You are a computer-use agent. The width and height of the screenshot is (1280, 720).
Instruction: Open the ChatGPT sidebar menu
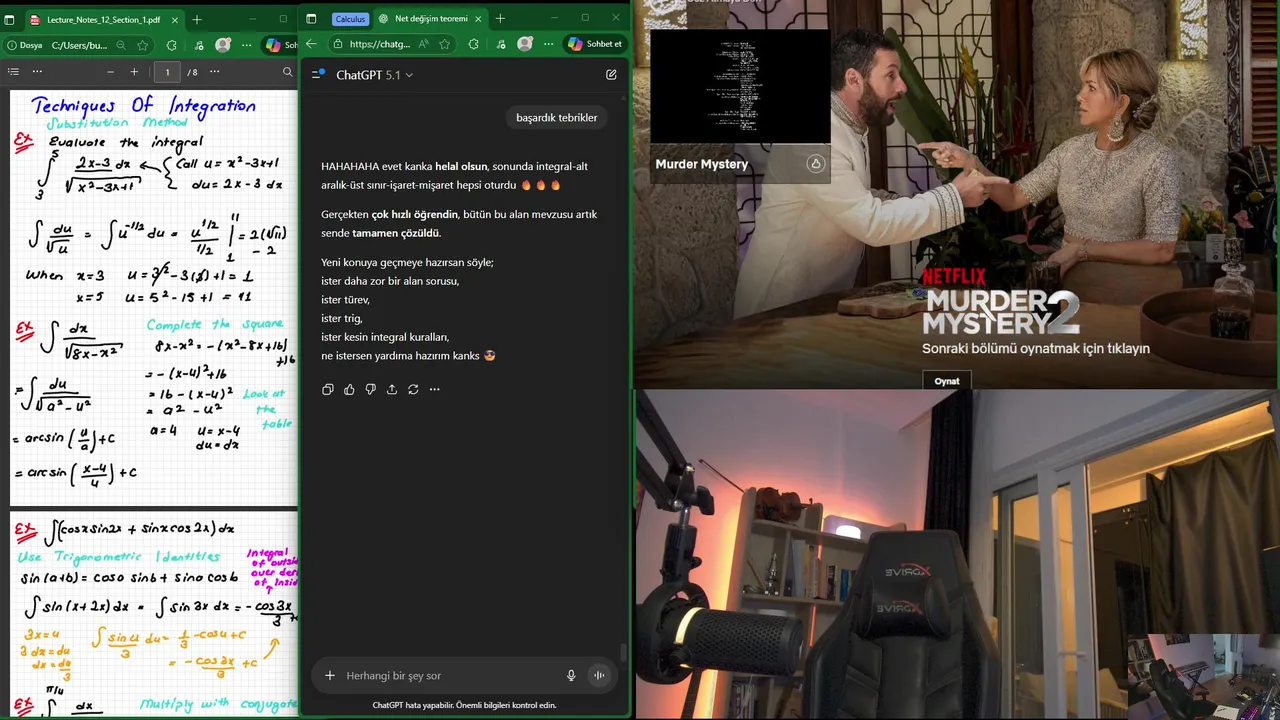coord(318,74)
